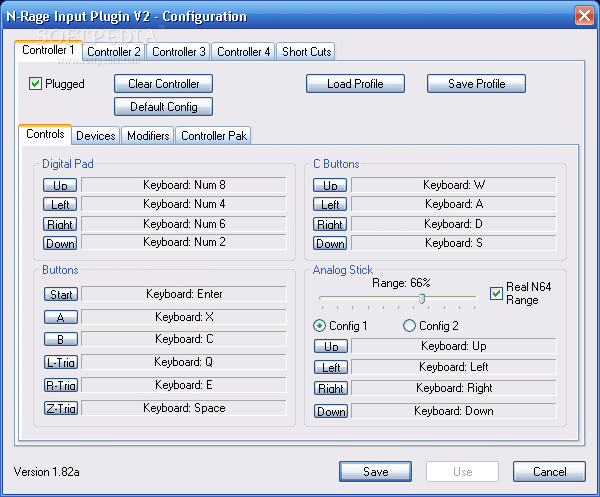The image size is (600, 497).
Task: Click the Start assignment button
Action: tap(61, 294)
